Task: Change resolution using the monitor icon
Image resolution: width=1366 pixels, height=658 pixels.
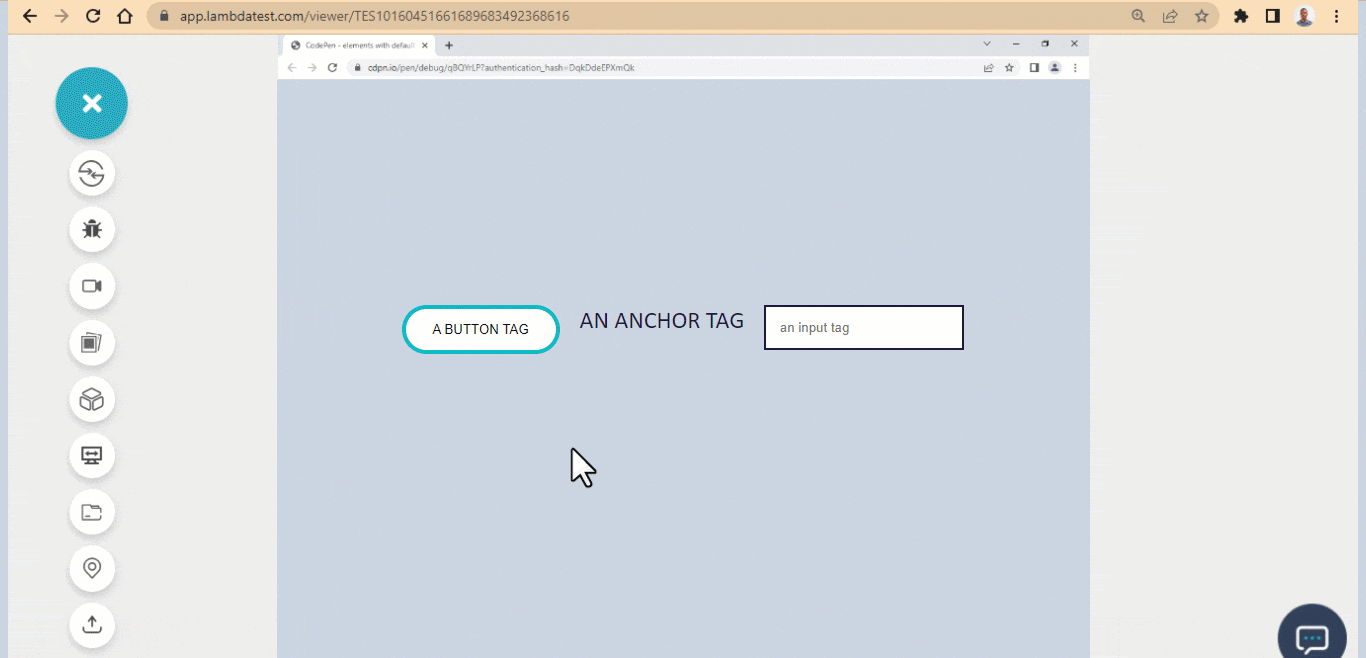Action: (x=92, y=456)
